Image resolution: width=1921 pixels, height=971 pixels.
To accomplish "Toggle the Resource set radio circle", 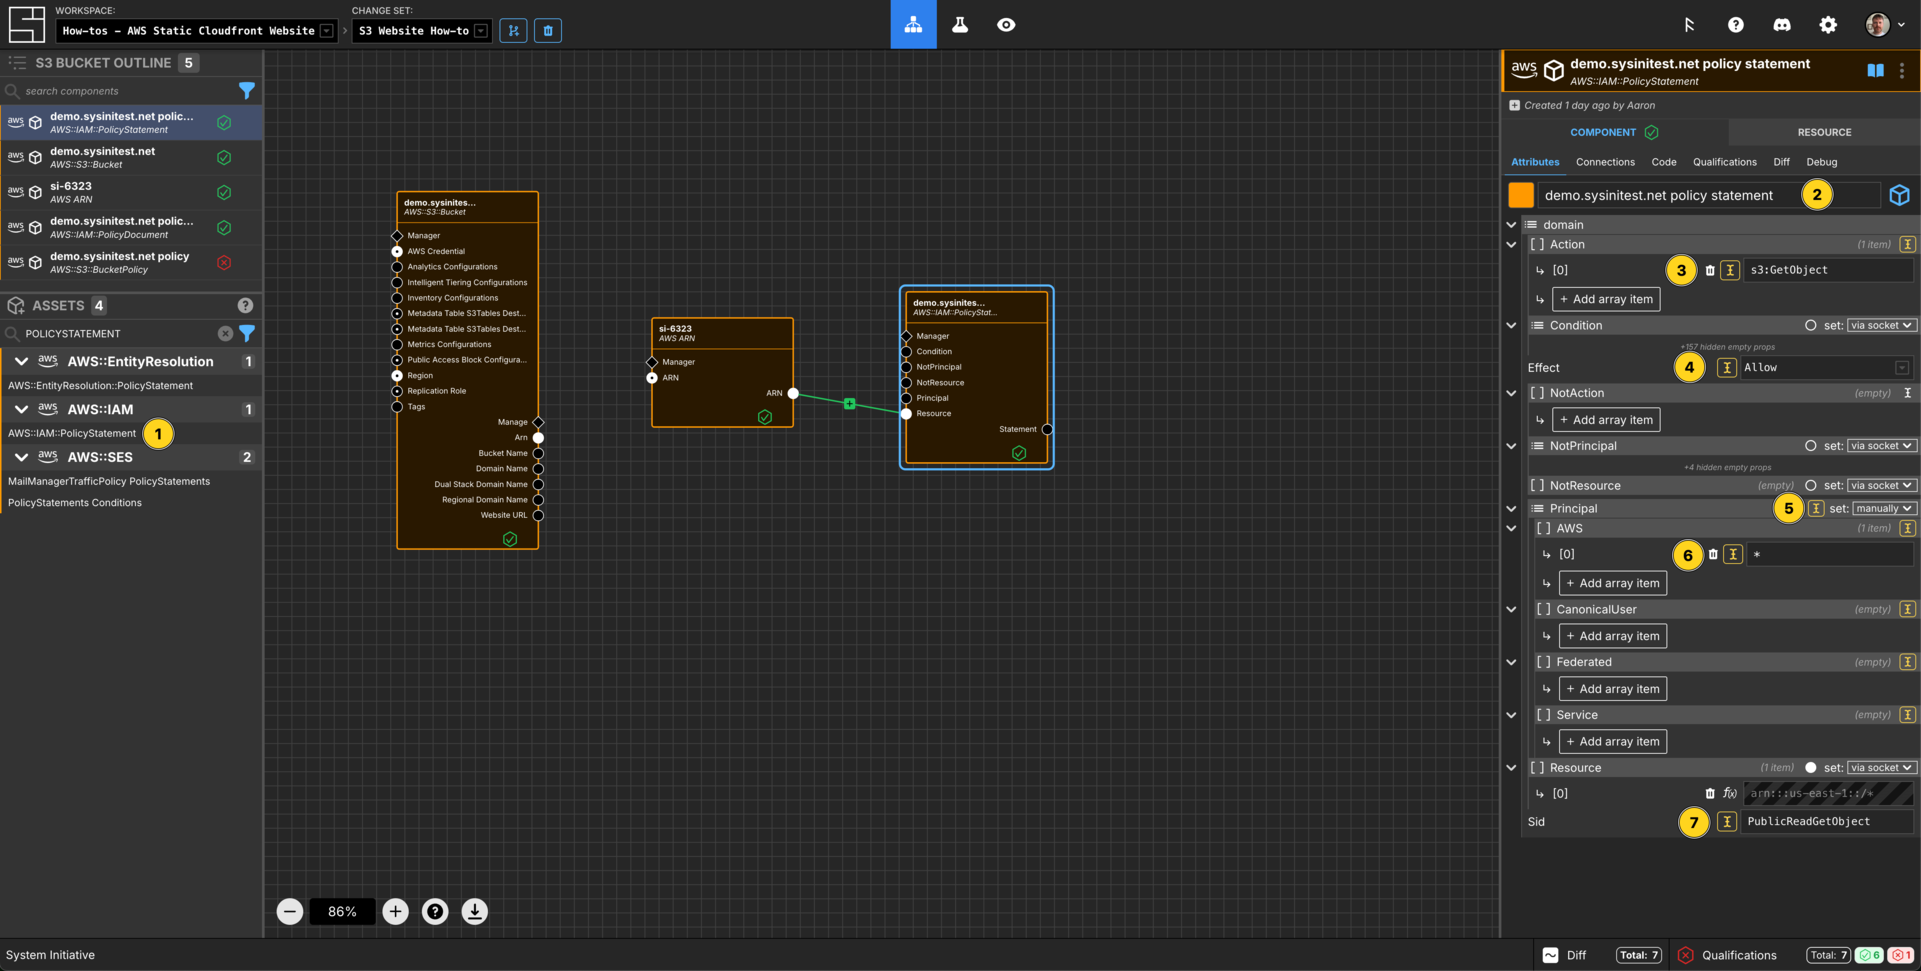I will click(1811, 768).
